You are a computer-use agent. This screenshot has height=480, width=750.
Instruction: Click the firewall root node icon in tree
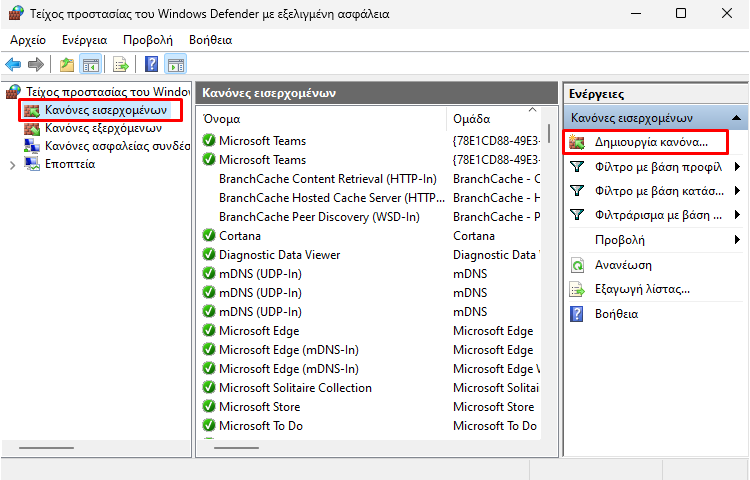pos(14,92)
